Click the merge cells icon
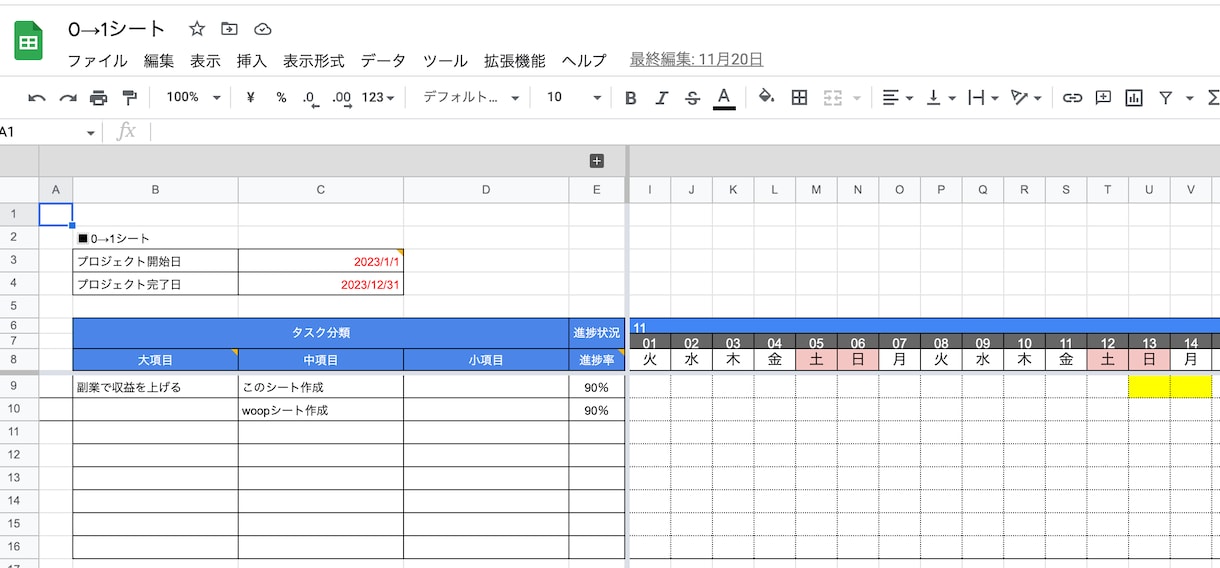Viewport: 1220px width, 568px height. [x=832, y=97]
